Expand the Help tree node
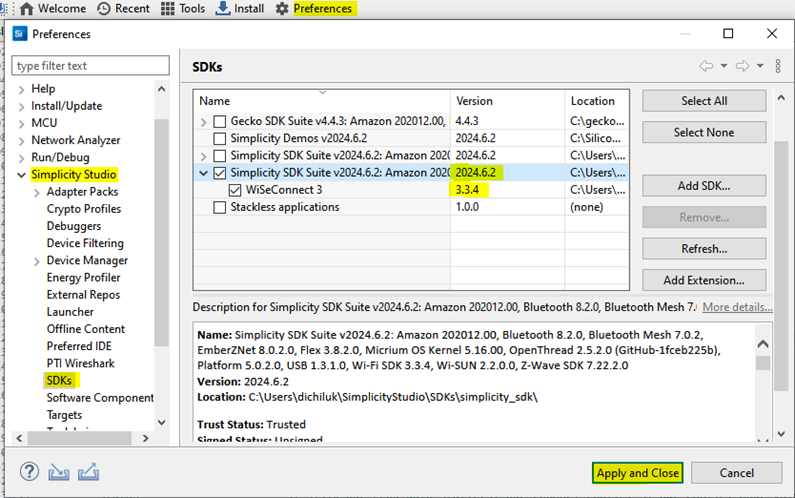This screenshot has width=795, height=498. [21, 90]
